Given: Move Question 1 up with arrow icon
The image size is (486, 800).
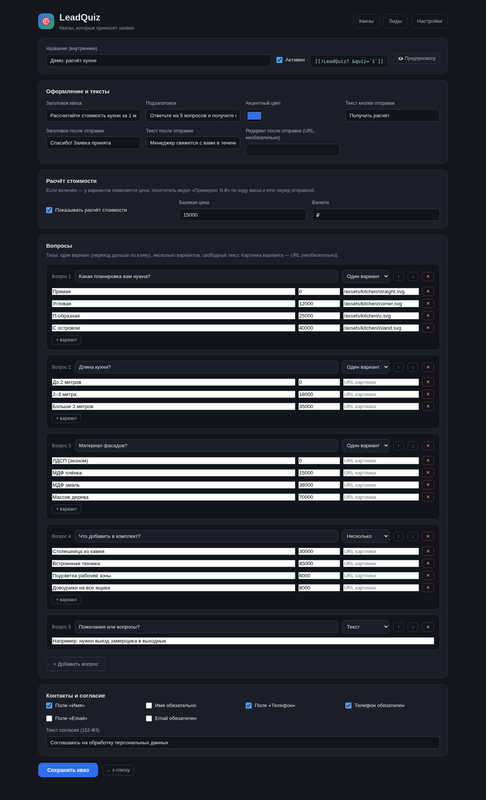Looking at the screenshot, I should (x=398, y=277).
